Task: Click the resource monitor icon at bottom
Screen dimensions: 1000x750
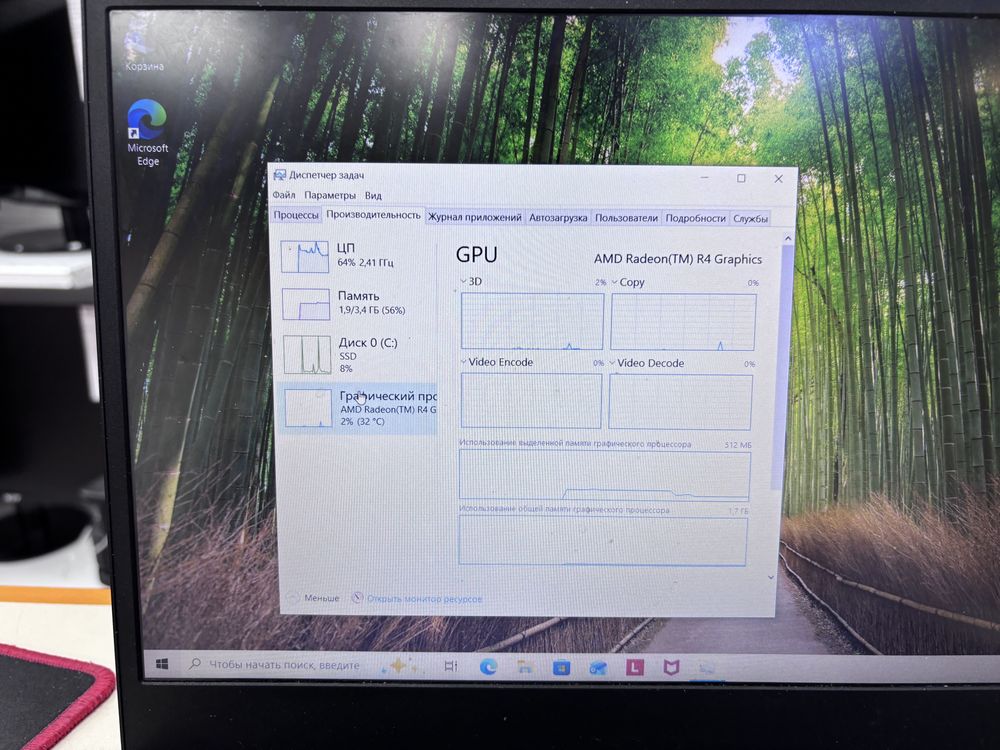Action: coord(358,598)
